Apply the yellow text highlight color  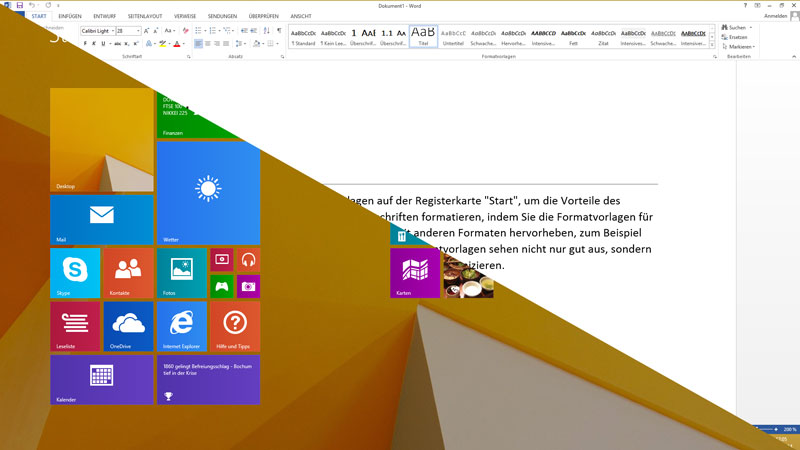(162, 44)
